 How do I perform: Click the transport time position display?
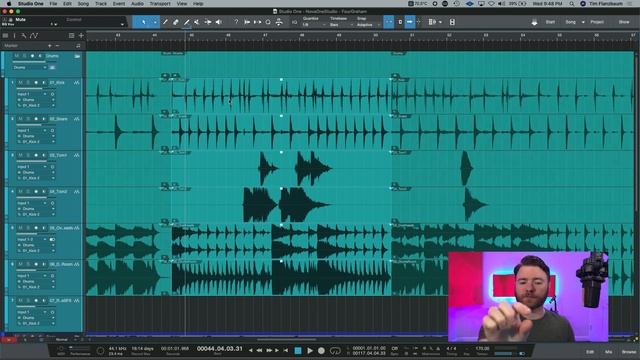[x=220, y=349]
